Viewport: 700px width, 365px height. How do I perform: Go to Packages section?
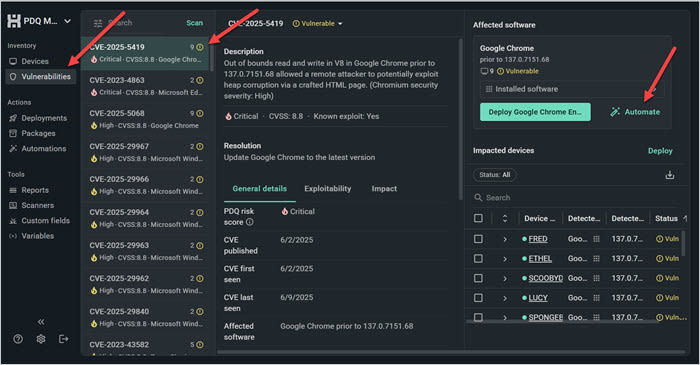[33, 133]
